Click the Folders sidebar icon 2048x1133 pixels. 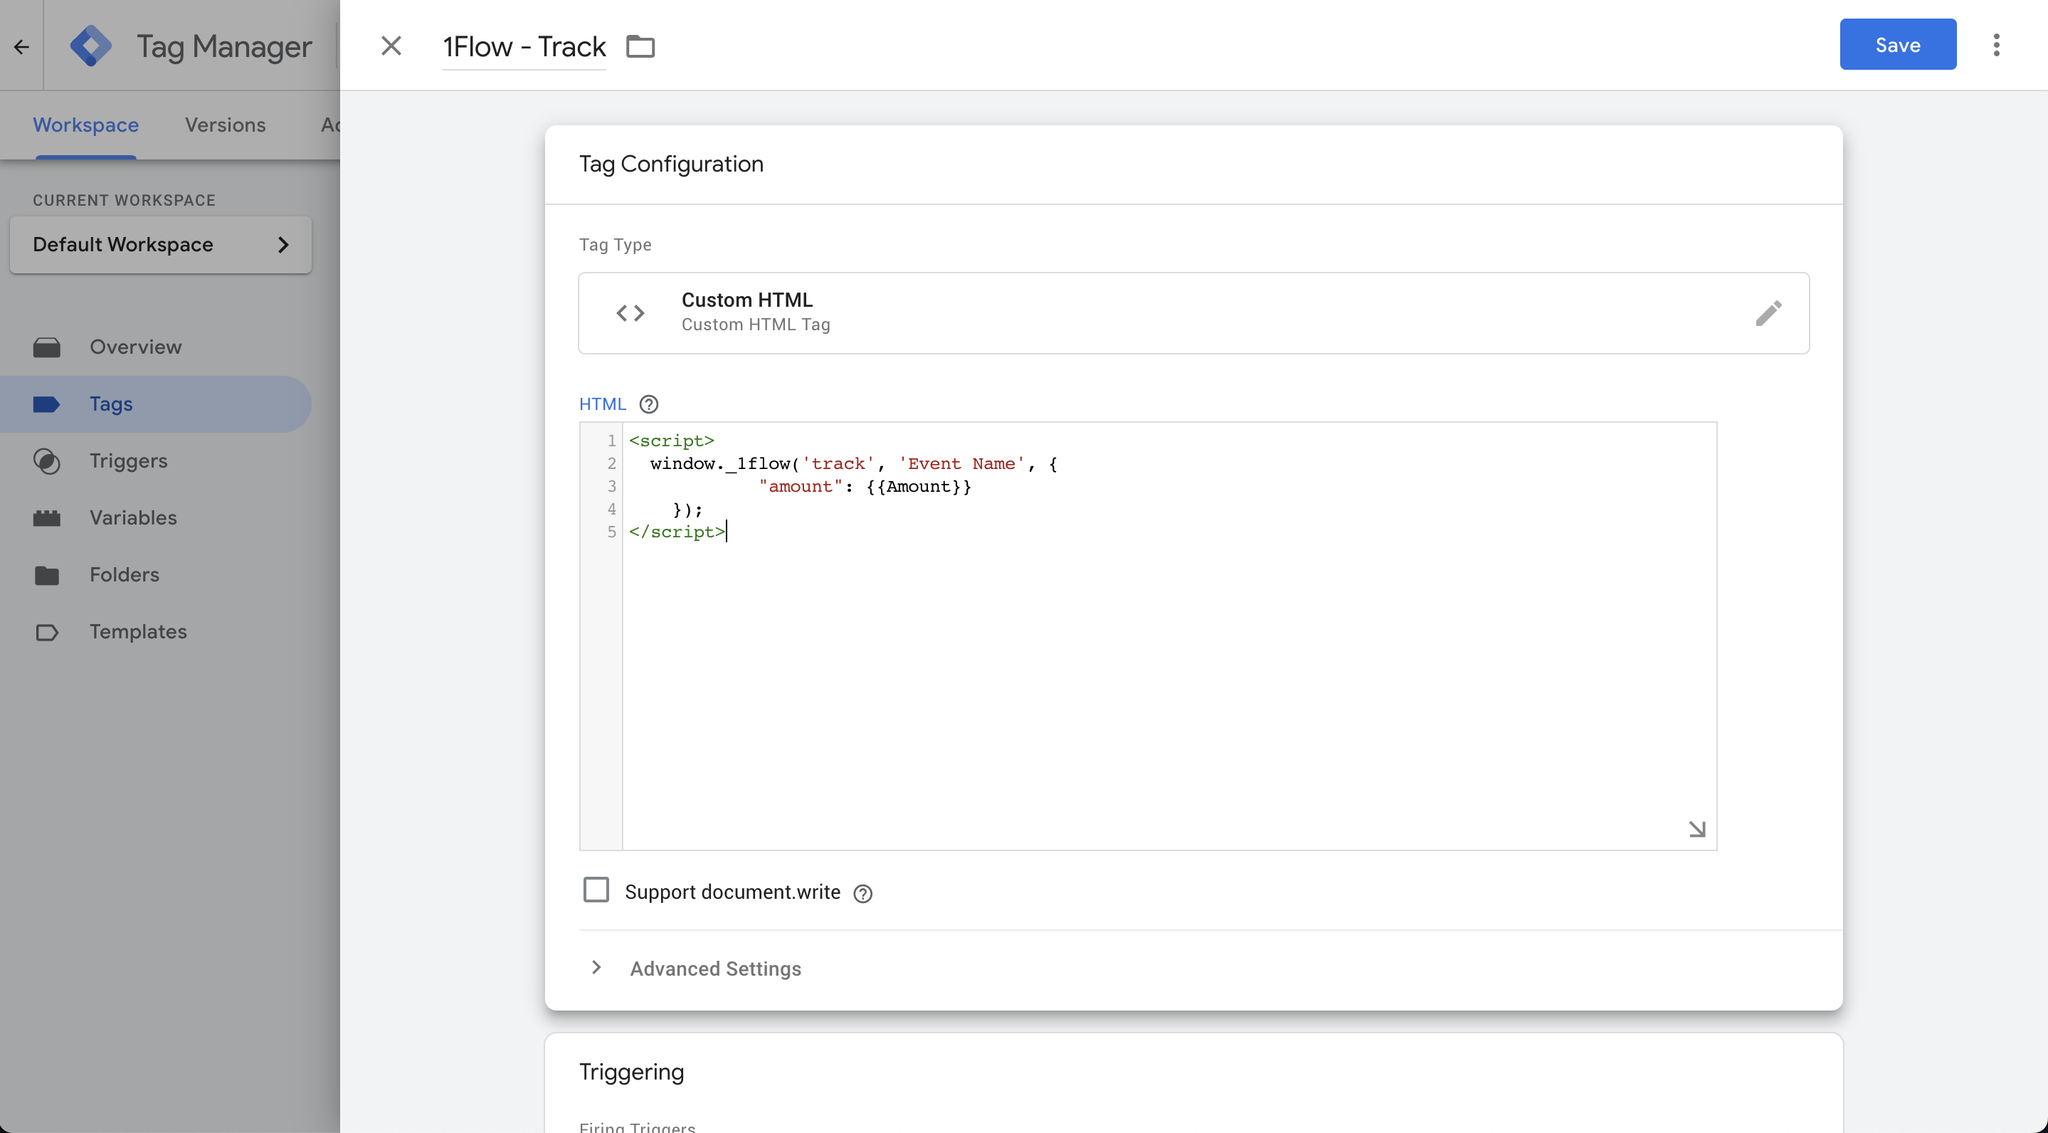pyautogui.click(x=46, y=575)
